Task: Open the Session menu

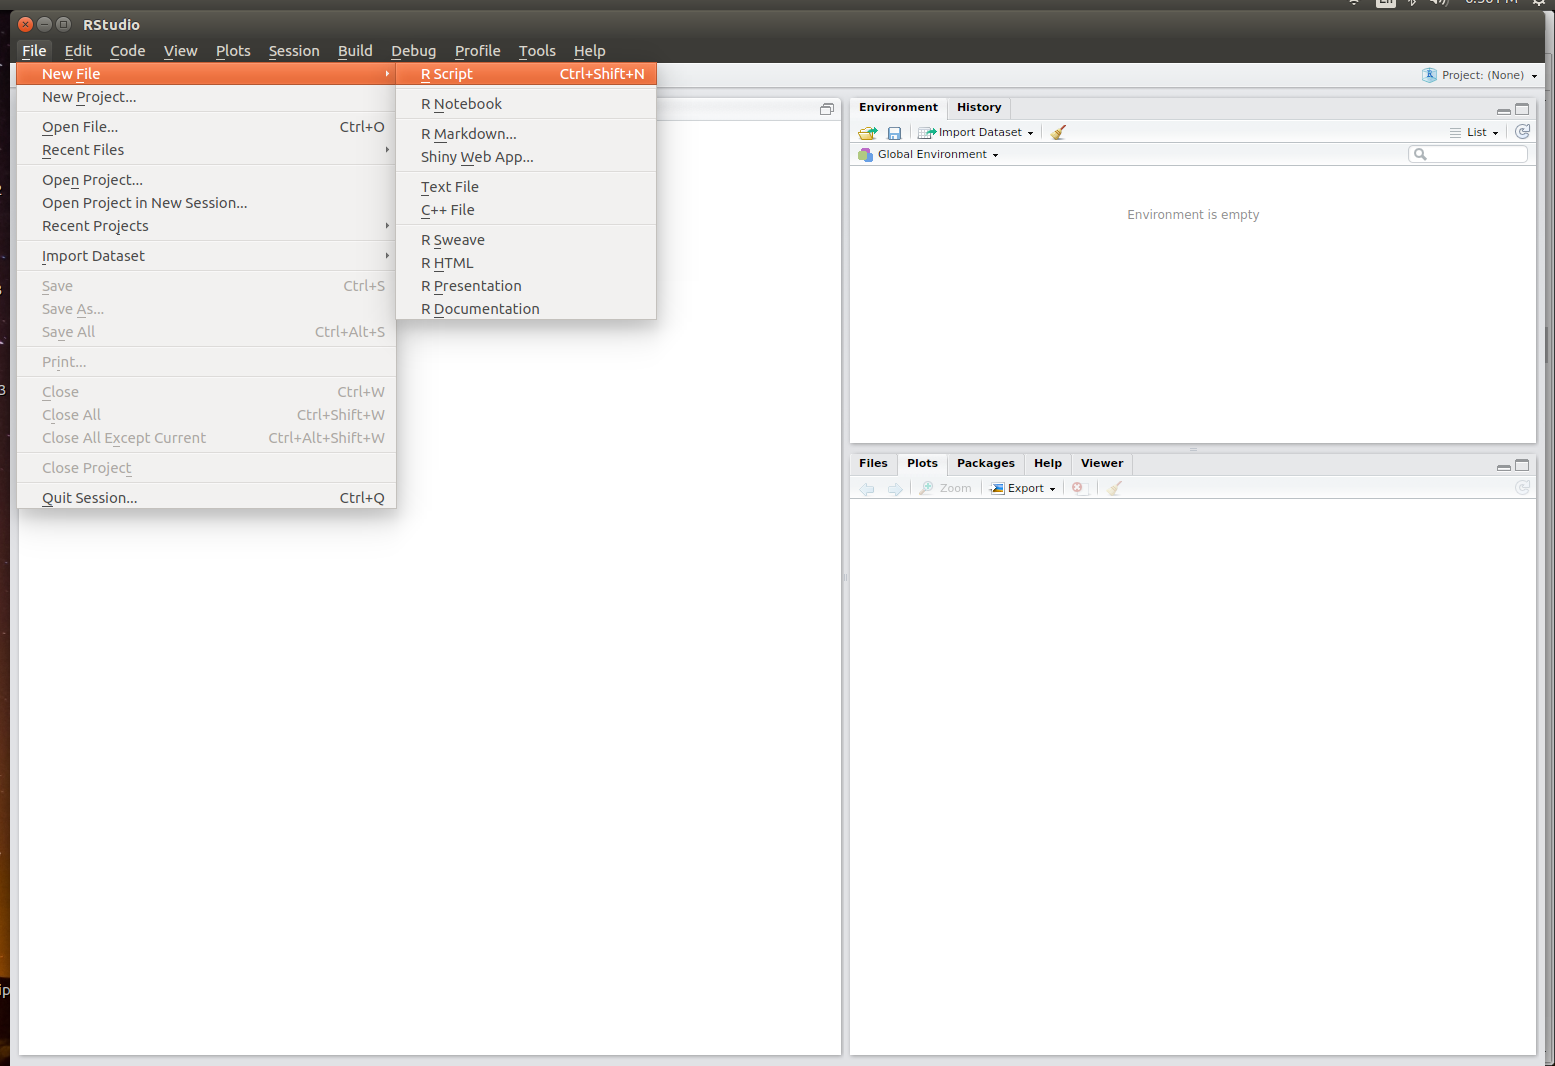Action: (x=294, y=51)
